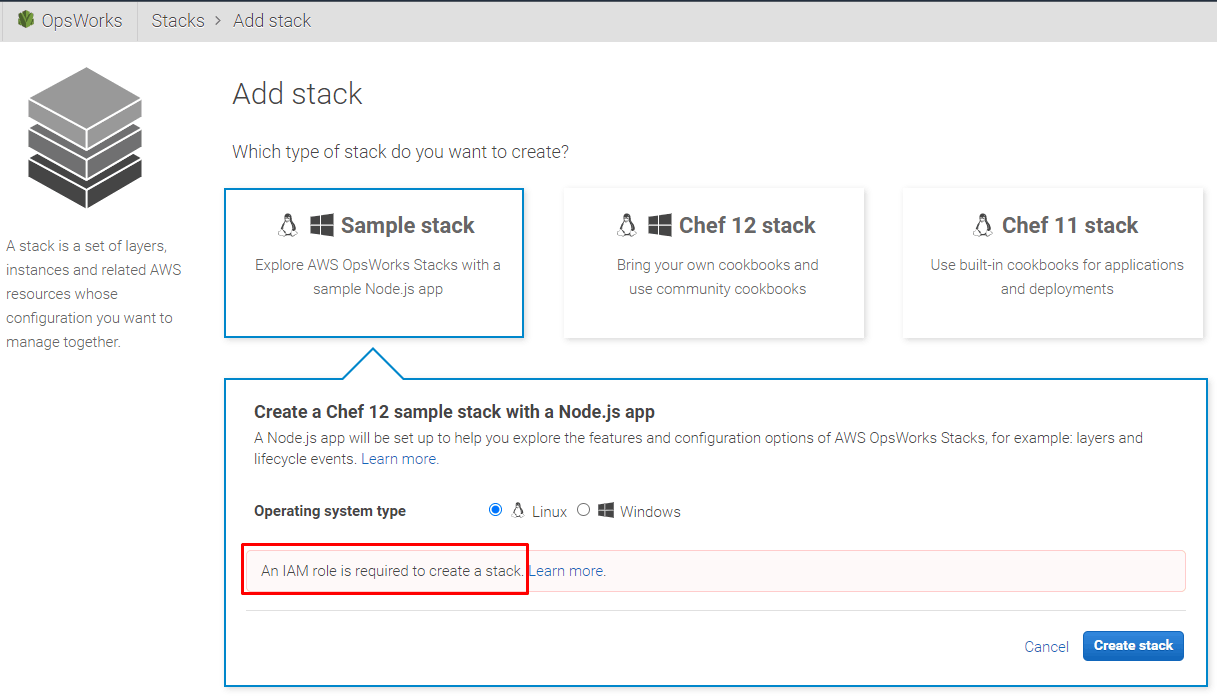
Task: Click Linux penguin icon on Chef 11 stack
Action: (983, 225)
